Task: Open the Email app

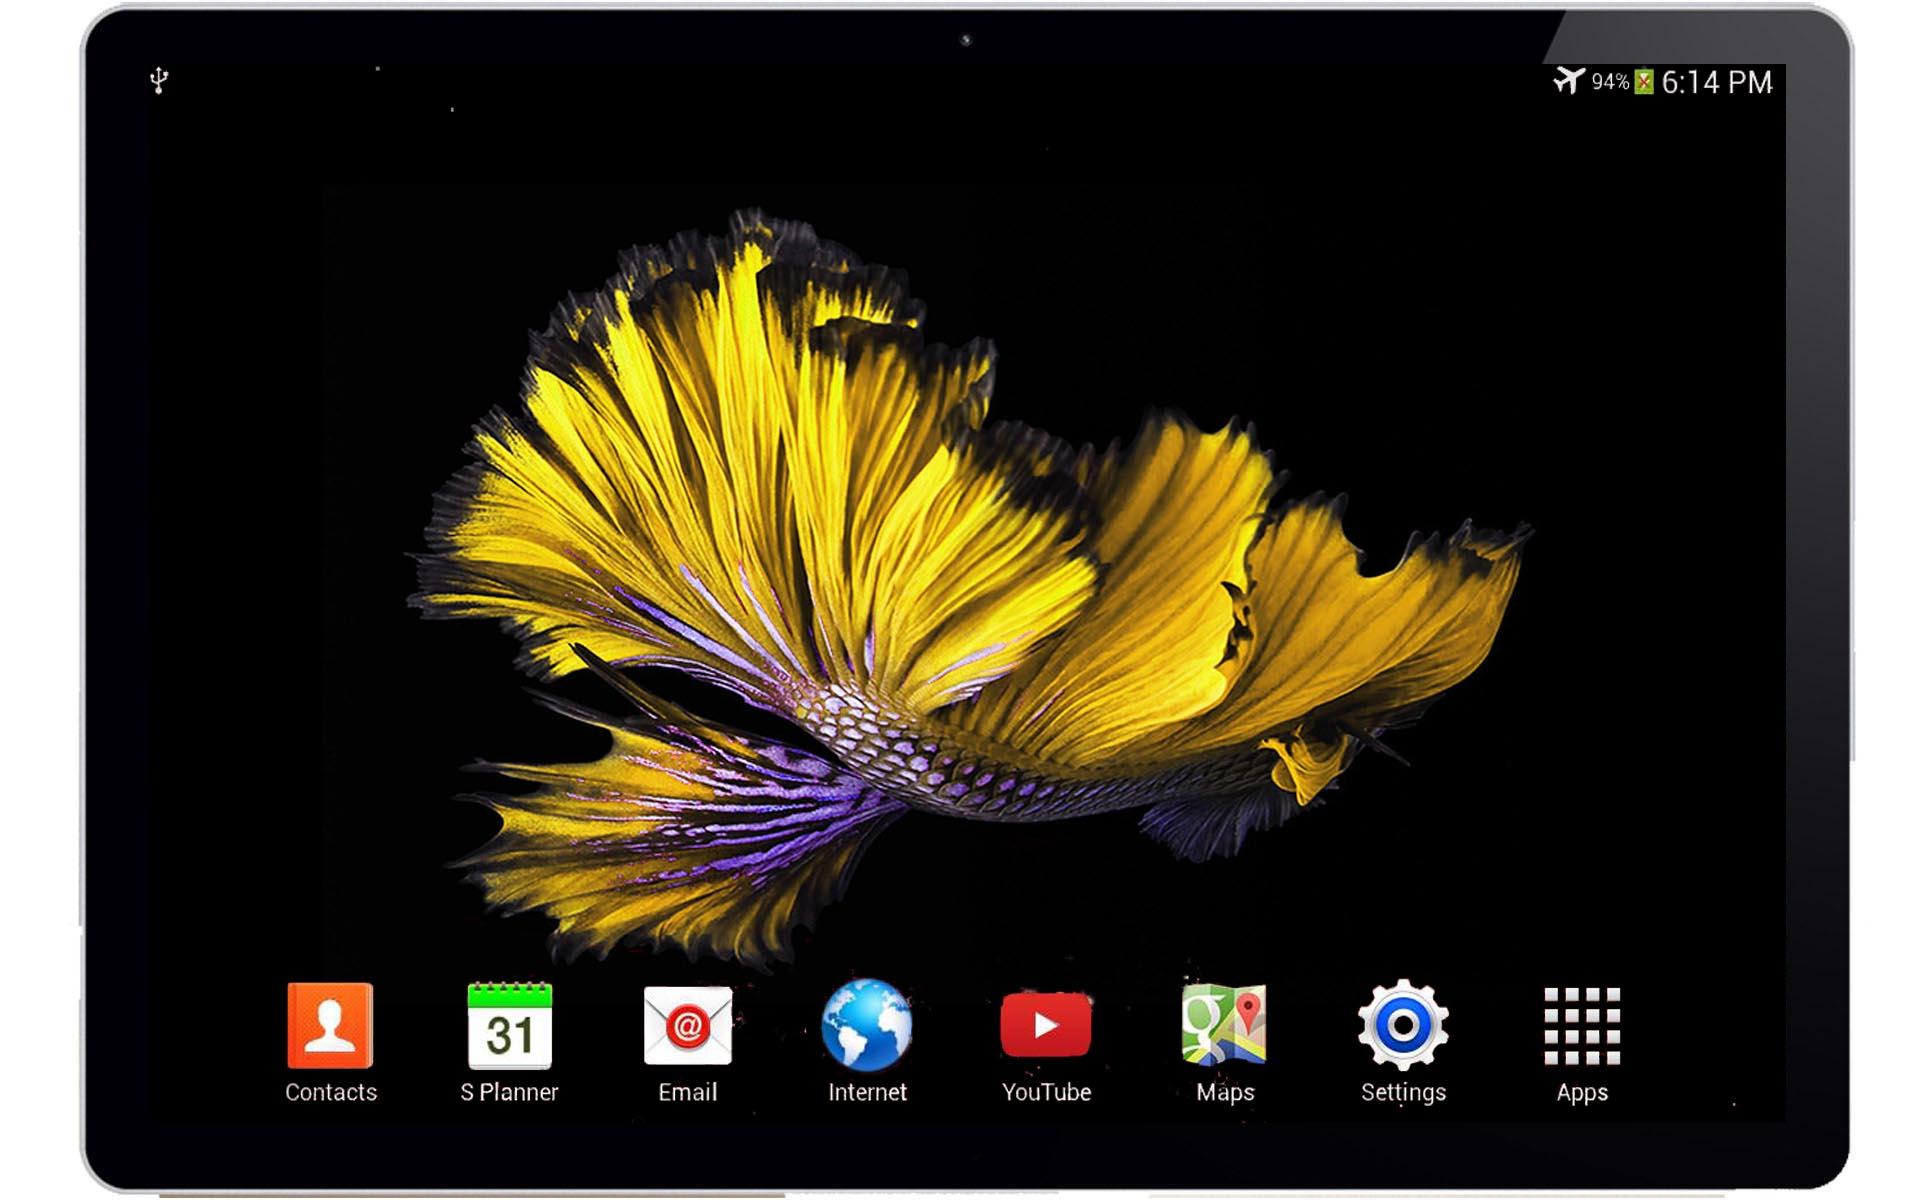Action: click(x=688, y=1026)
